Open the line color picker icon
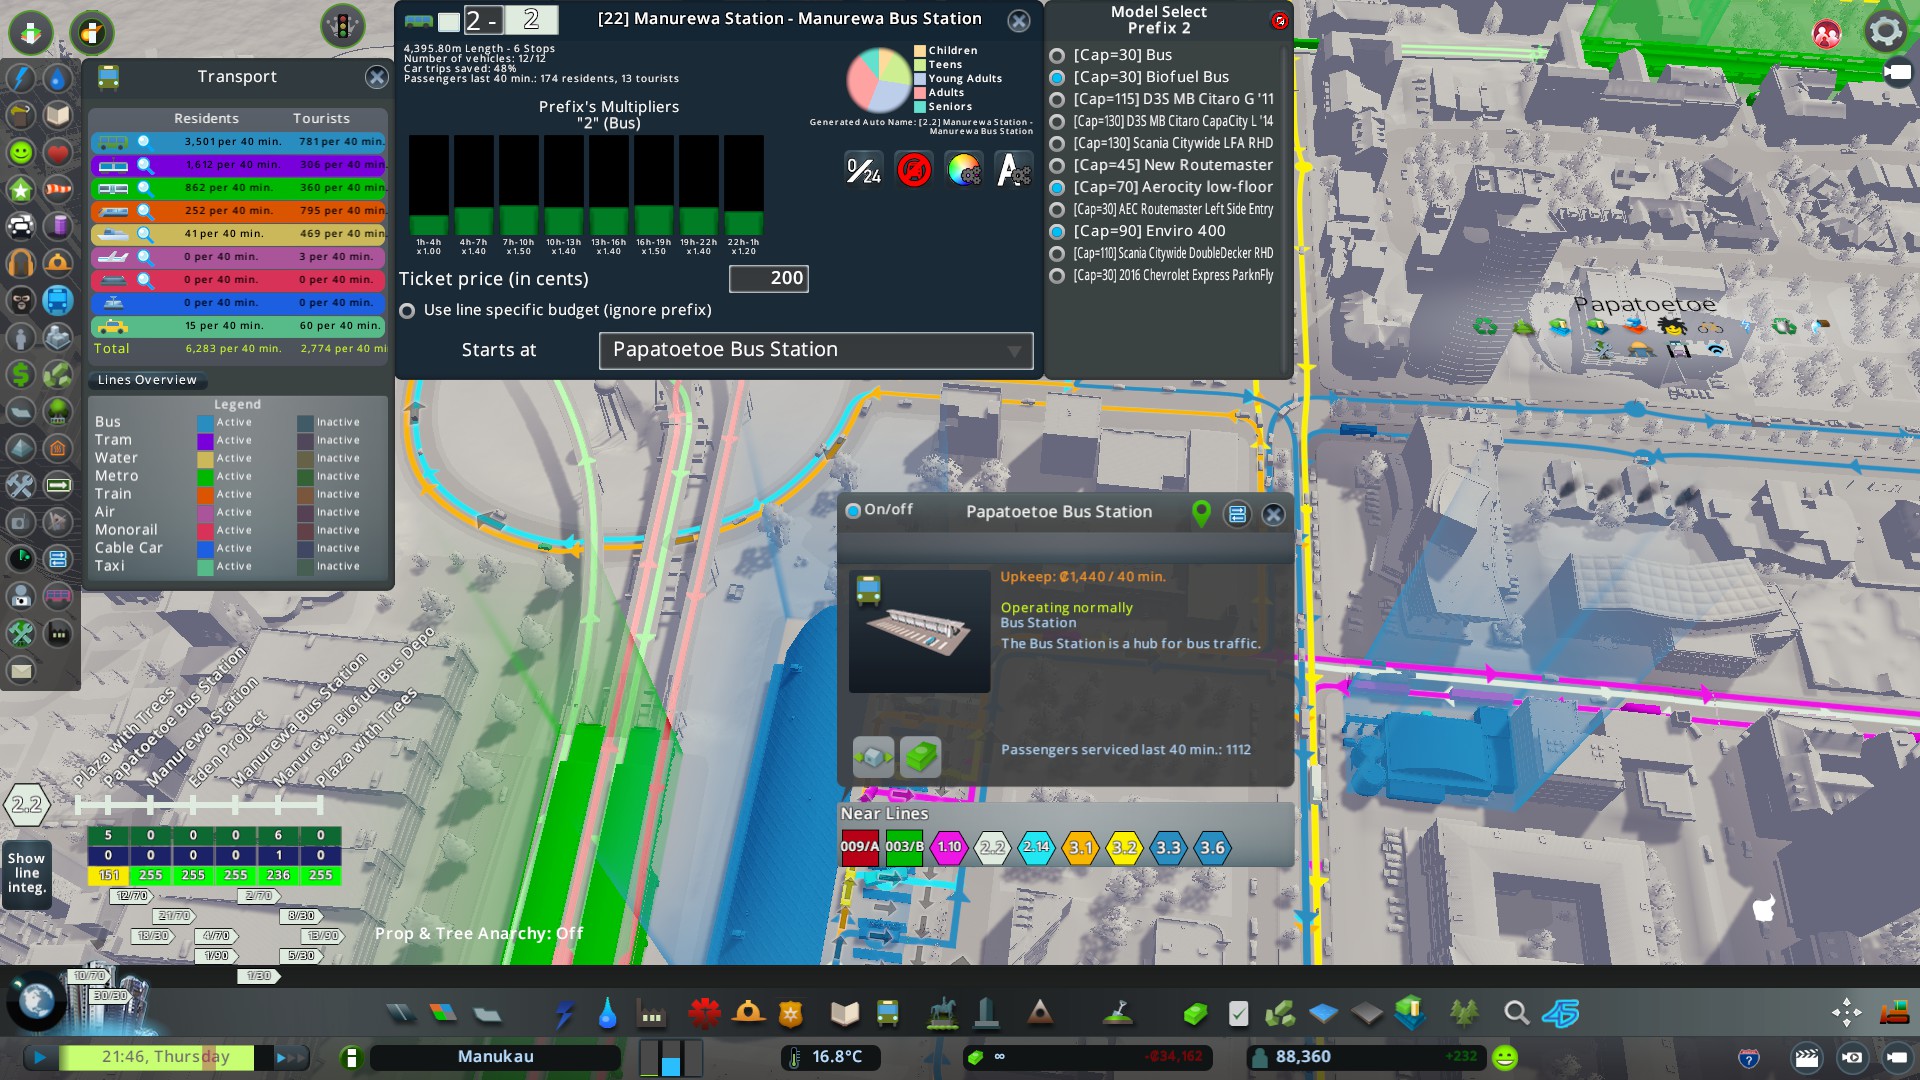 [963, 170]
